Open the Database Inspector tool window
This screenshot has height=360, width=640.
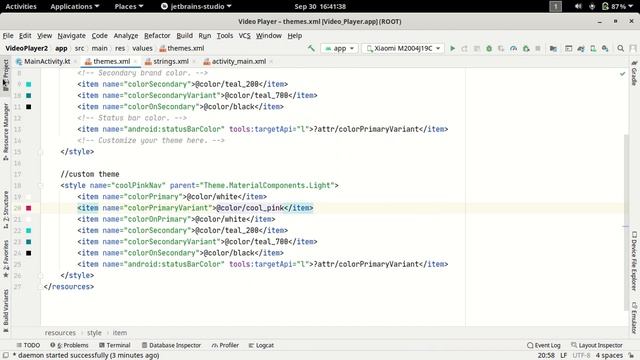click(x=171, y=345)
